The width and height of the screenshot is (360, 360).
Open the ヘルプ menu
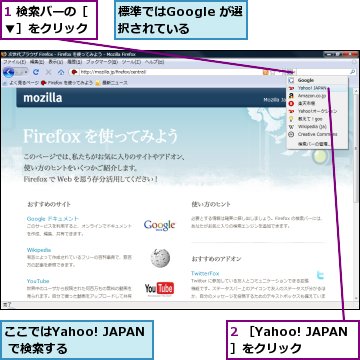[154, 62]
